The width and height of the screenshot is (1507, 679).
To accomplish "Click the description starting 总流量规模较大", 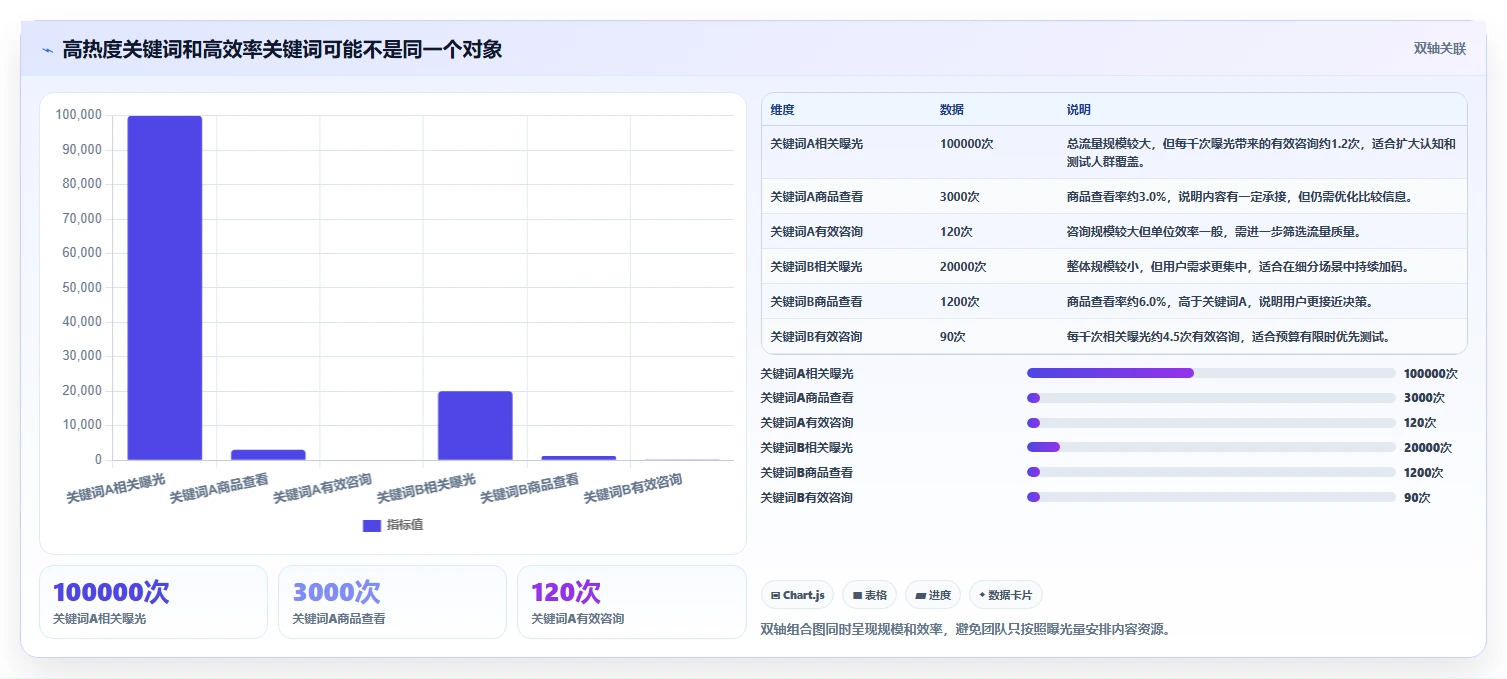I will (x=1261, y=152).
